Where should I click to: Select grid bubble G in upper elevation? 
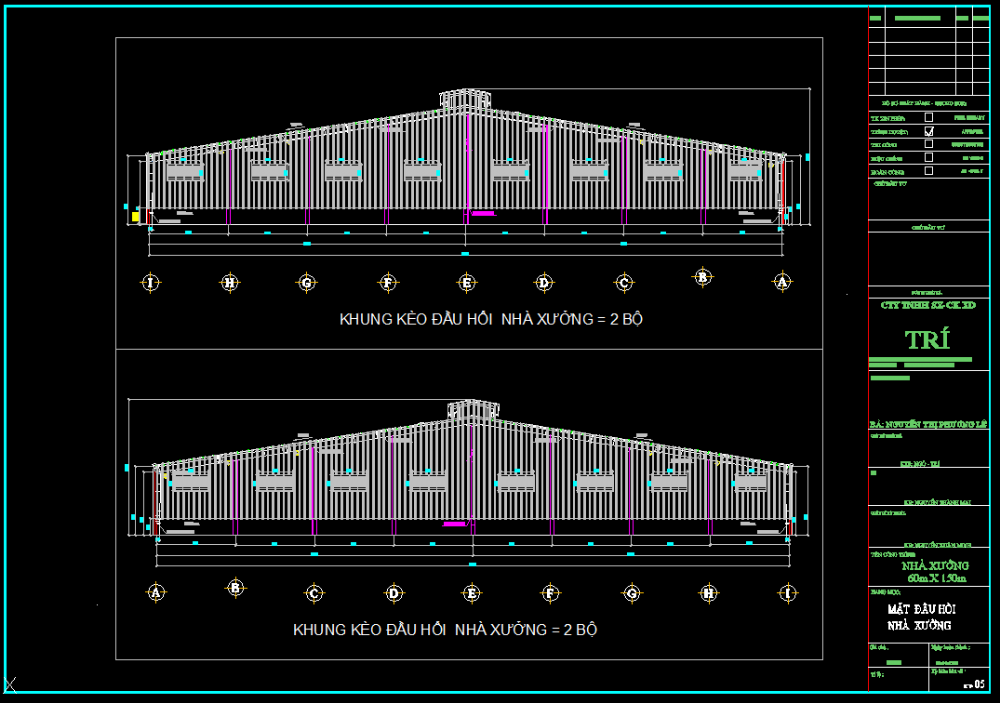click(307, 283)
